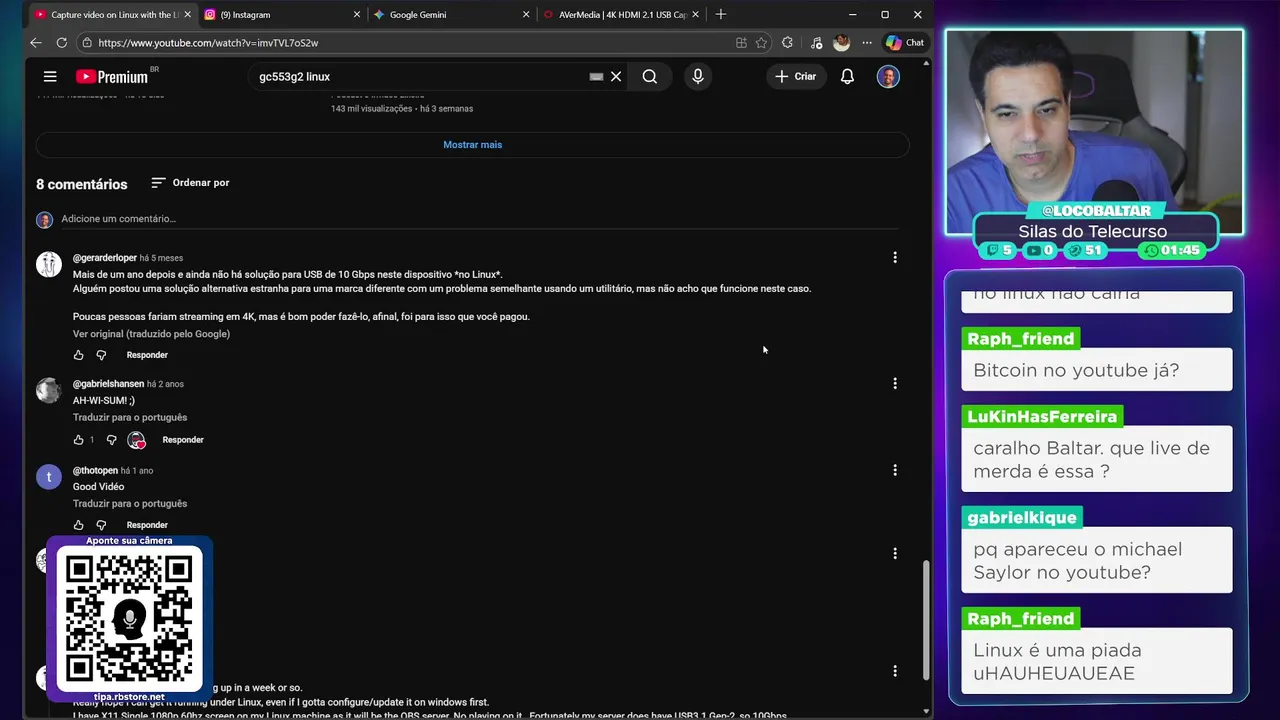Open browser profile avatar in toolbar

coord(841,43)
